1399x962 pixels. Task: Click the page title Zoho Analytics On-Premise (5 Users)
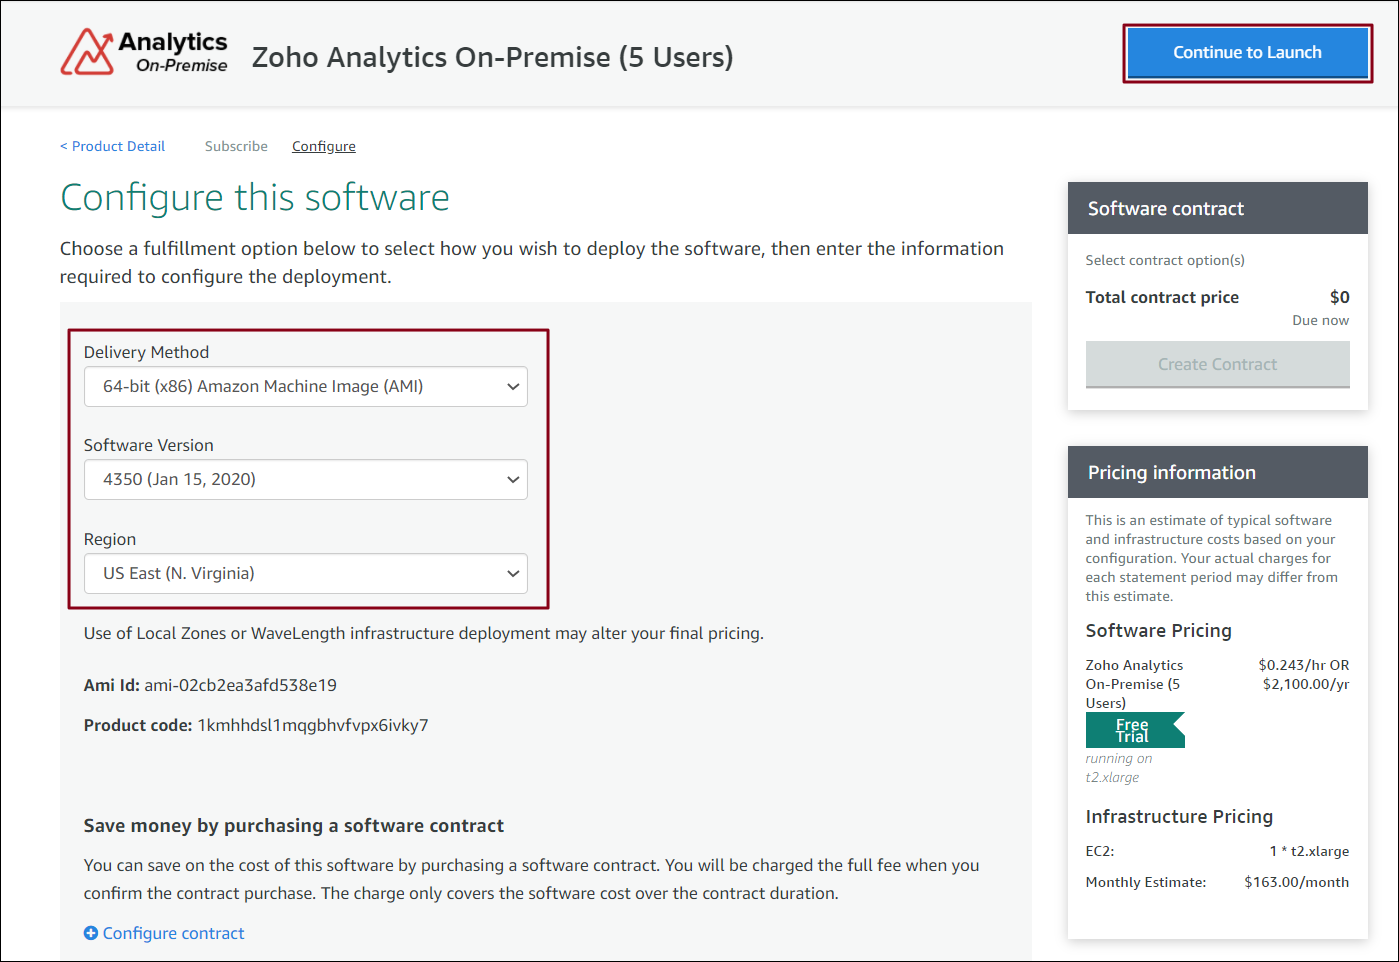pyautogui.click(x=493, y=57)
